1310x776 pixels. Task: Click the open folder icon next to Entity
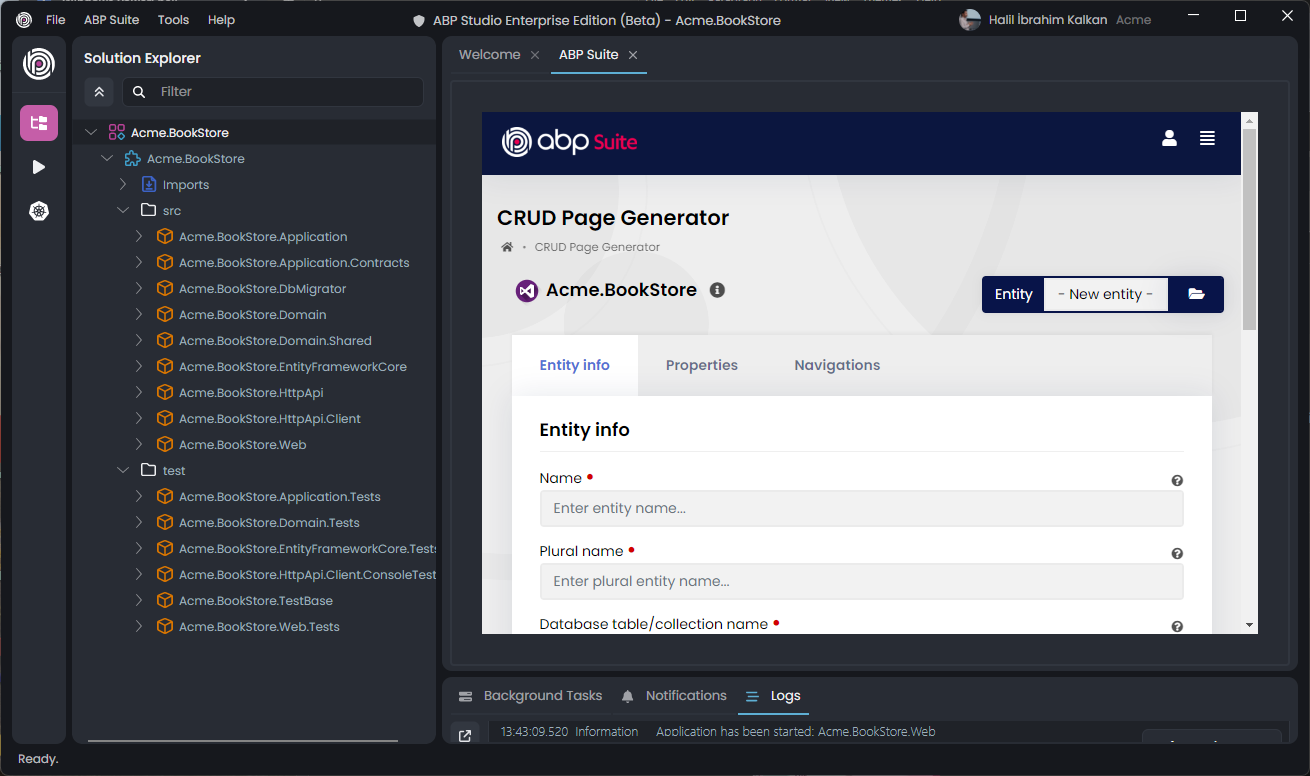point(1196,294)
